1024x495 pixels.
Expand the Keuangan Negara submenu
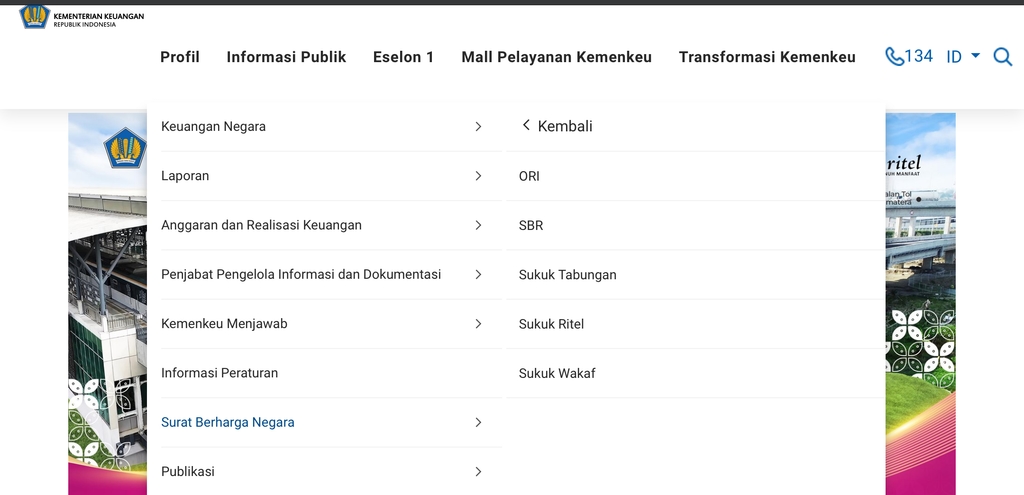[478, 127]
